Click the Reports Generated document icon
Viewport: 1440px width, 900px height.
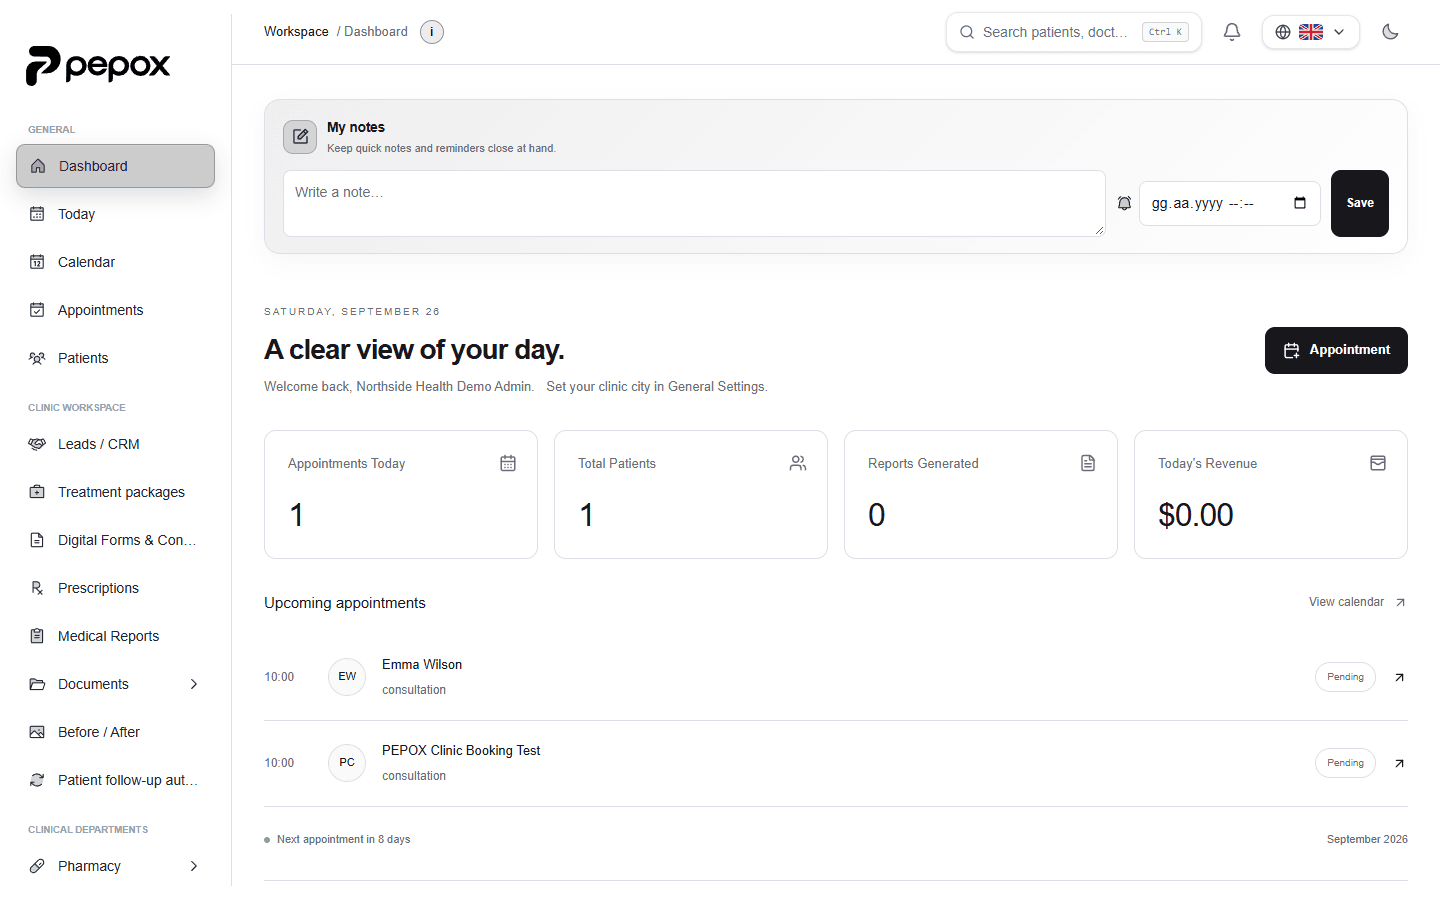1088,463
